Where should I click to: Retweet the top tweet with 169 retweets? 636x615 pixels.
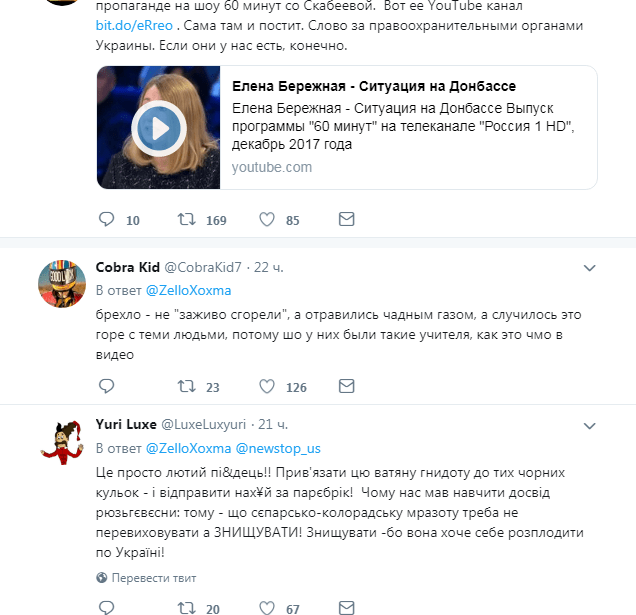pos(185,220)
